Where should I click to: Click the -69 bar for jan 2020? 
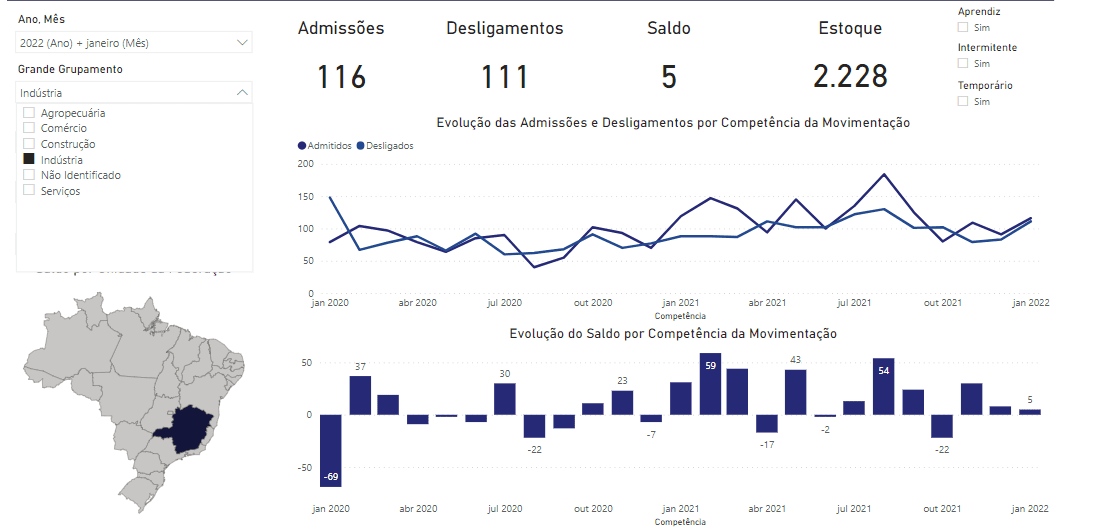(x=331, y=449)
